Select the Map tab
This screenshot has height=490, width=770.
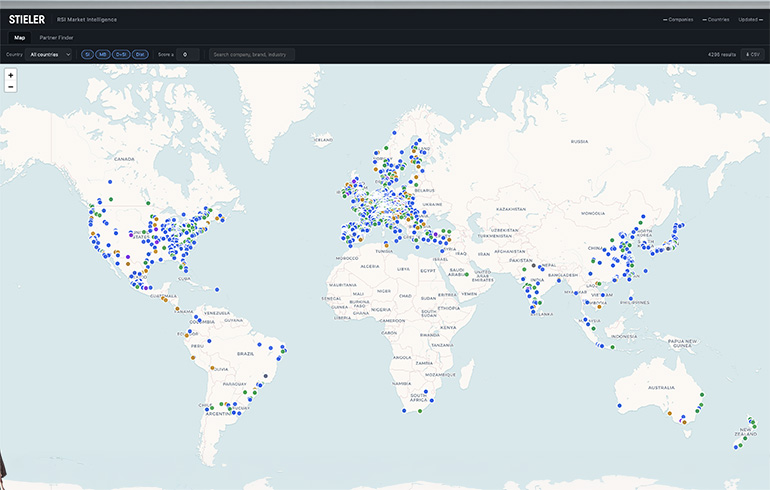tap(19, 37)
